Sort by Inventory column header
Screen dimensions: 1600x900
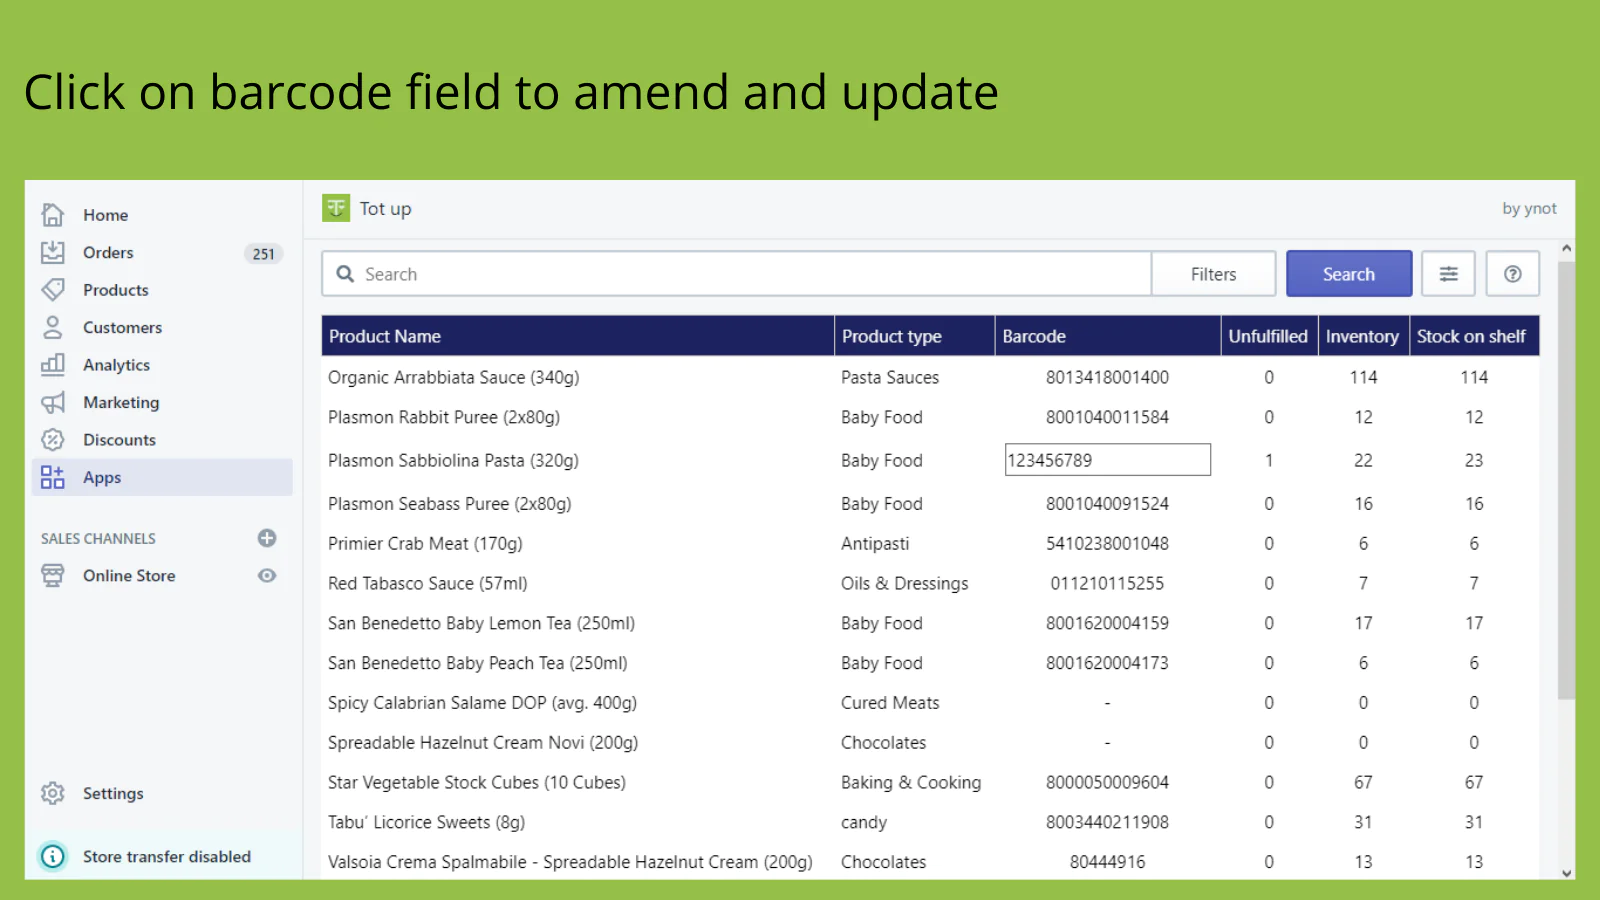pyautogui.click(x=1363, y=336)
